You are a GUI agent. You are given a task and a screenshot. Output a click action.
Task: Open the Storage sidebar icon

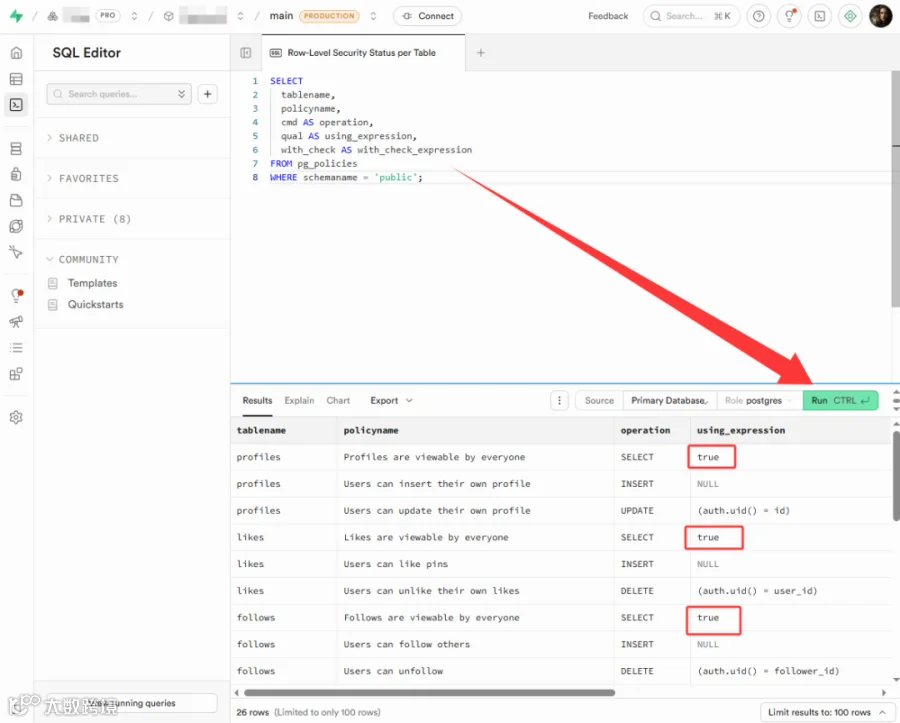pos(17,200)
